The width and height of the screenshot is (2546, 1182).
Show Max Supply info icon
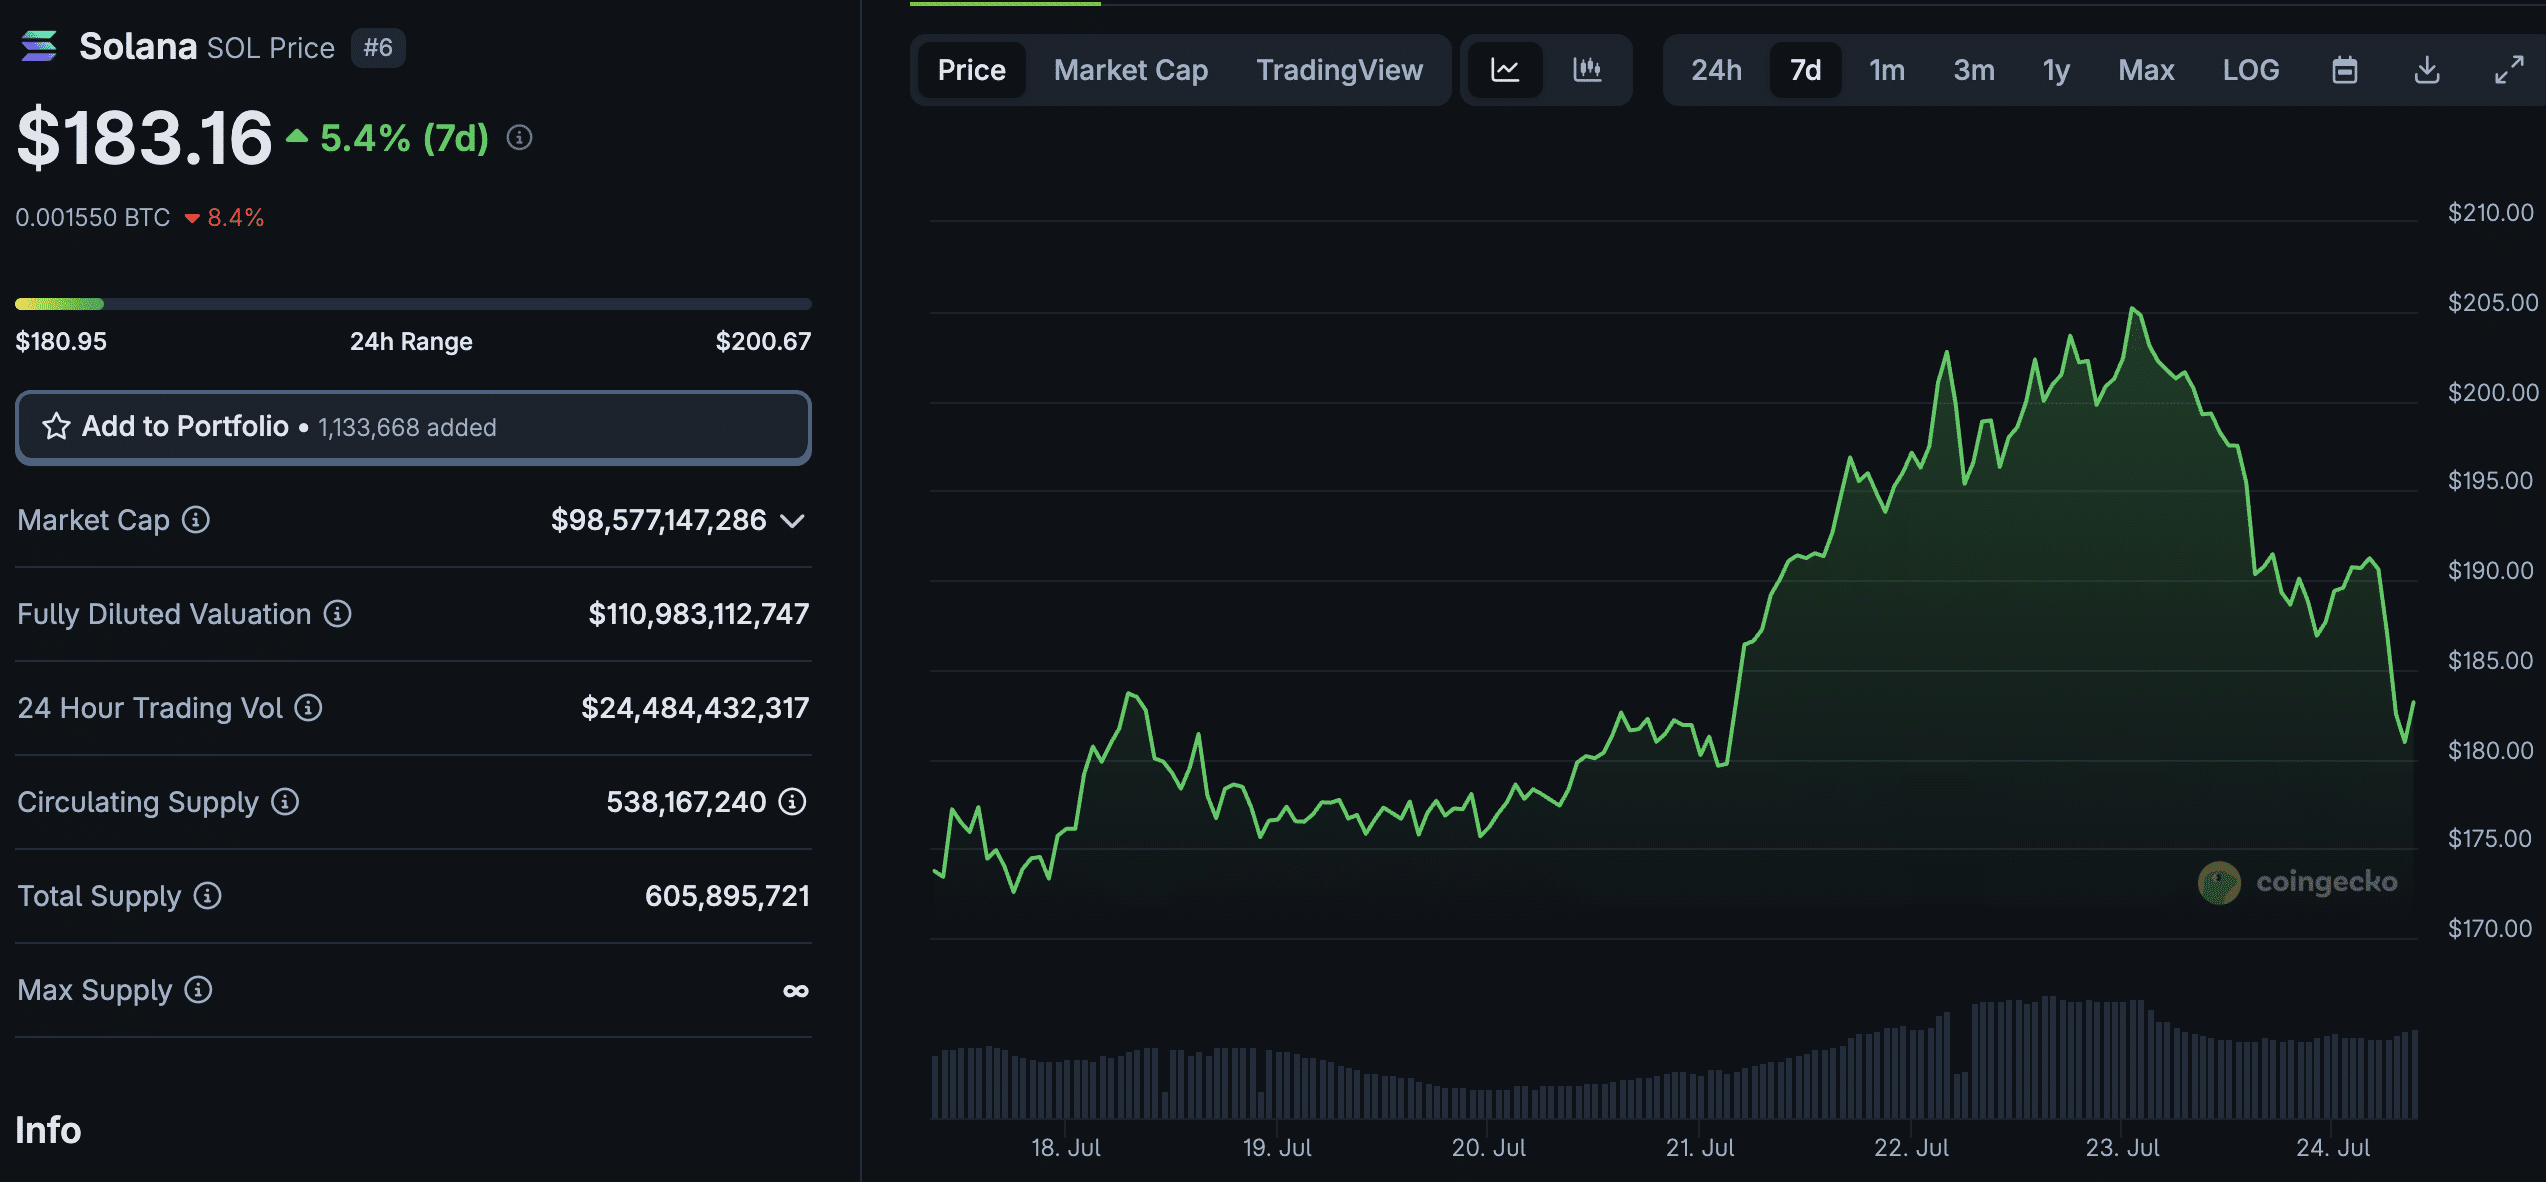click(198, 990)
